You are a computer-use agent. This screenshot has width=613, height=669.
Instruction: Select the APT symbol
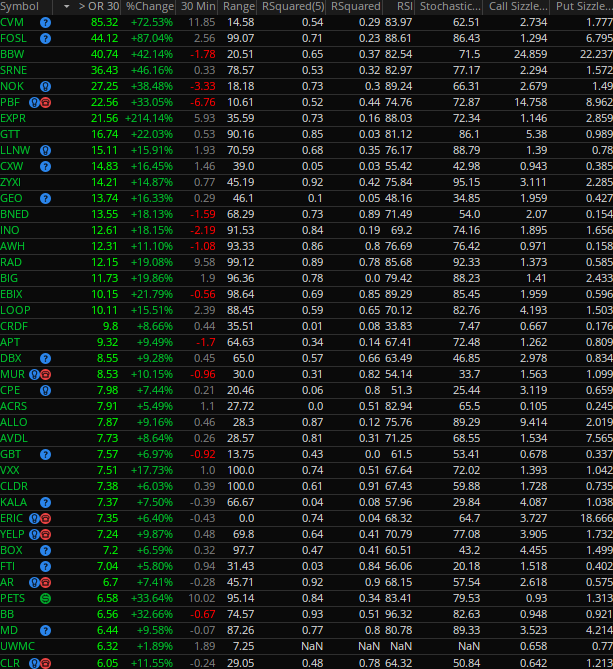pyautogui.click(x=10, y=343)
